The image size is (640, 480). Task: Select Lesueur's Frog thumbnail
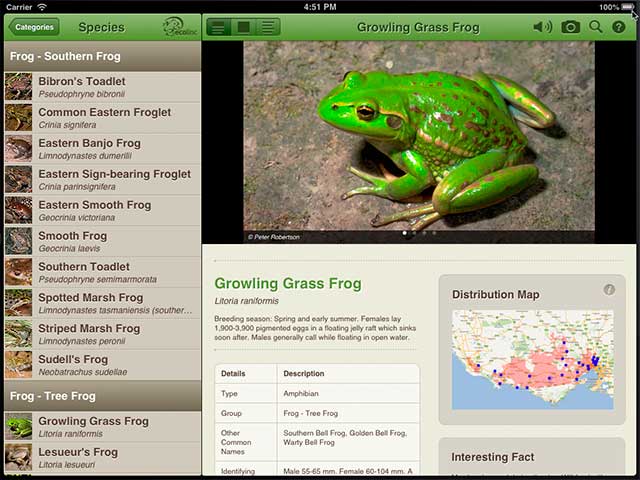[x=18, y=458]
